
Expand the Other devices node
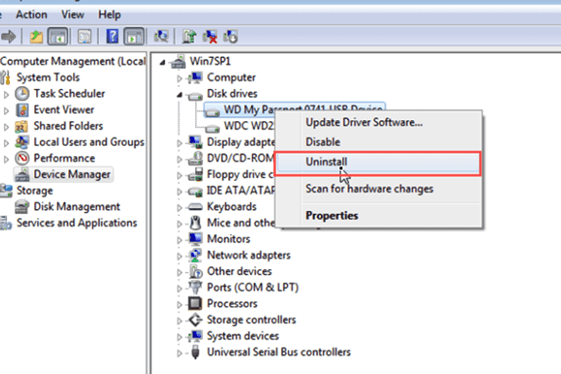click(180, 272)
